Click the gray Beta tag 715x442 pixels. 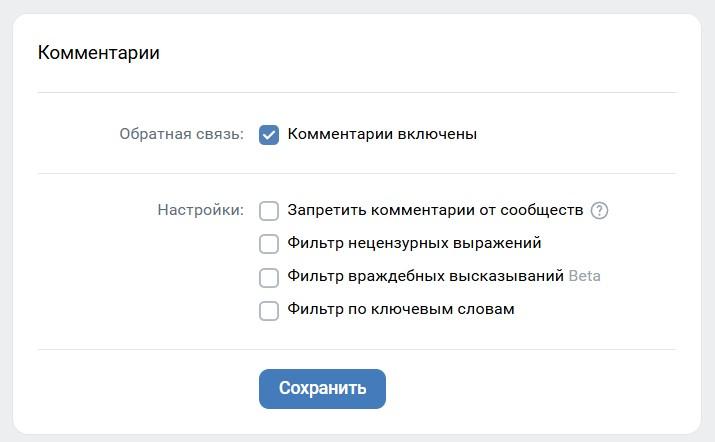pos(585,276)
